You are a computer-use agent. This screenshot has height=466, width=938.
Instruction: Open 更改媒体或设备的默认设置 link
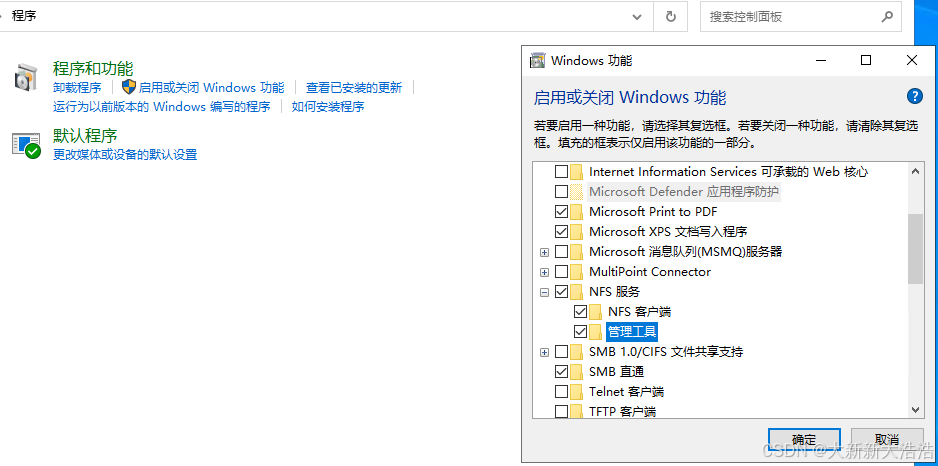coord(125,154)
